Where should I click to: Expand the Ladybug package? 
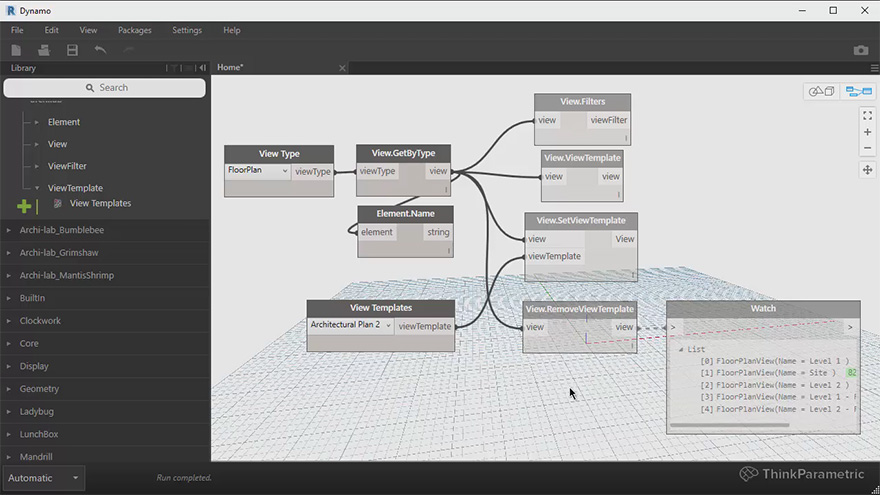8,411
